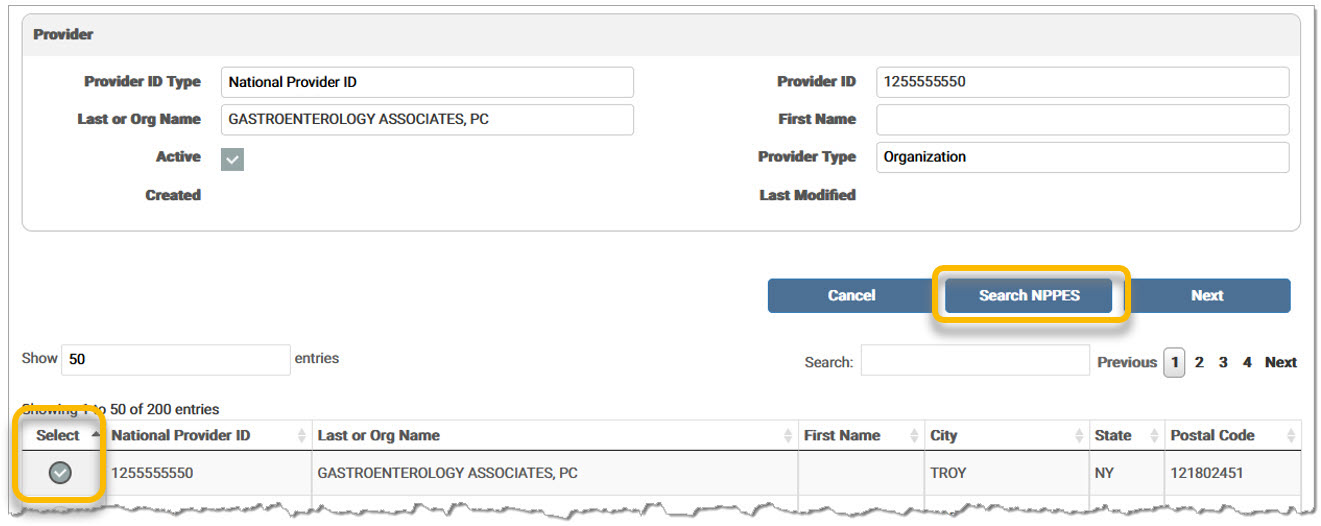Sort the State column

click(1153, 436)
